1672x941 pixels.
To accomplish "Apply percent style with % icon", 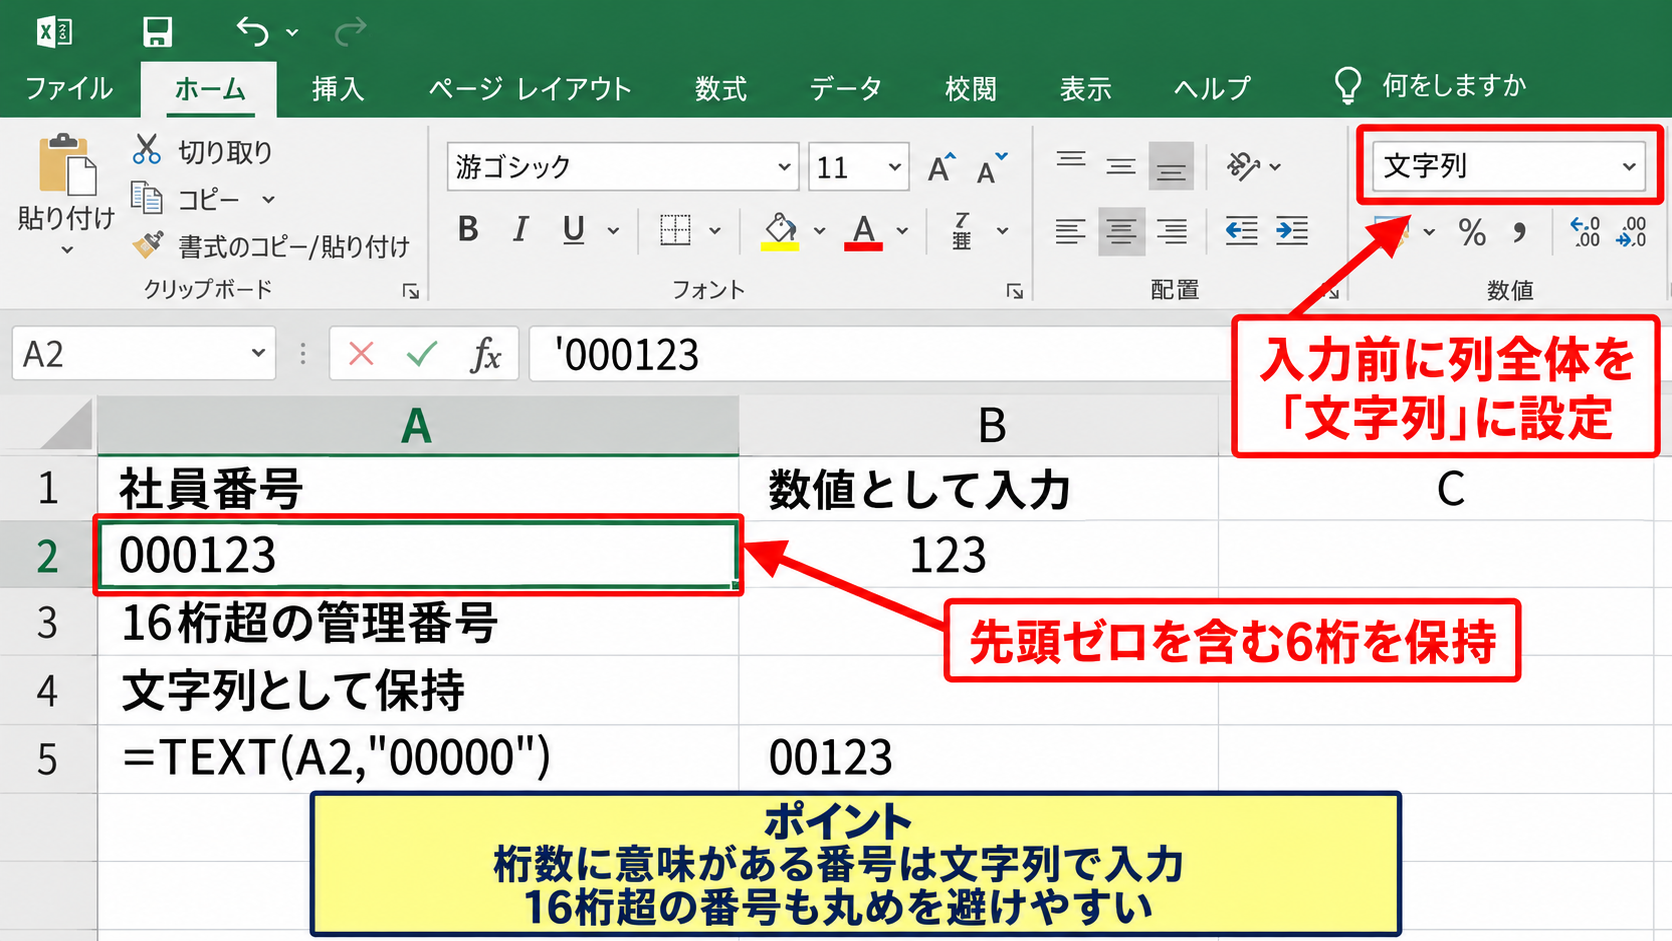I will click(1472, 233).
